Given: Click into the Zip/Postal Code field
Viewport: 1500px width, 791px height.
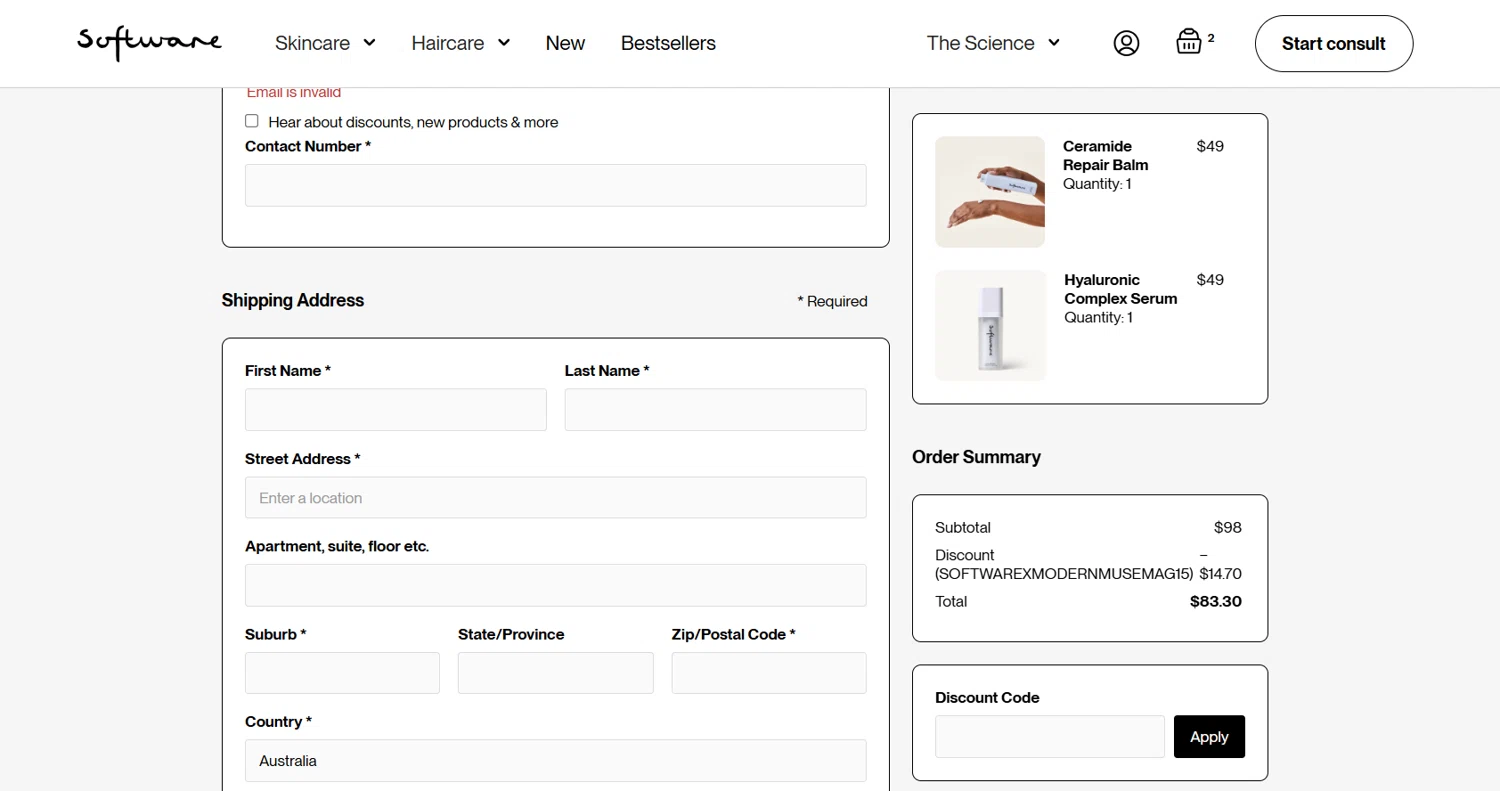Looking at the screenshot, I should [769, 673].
